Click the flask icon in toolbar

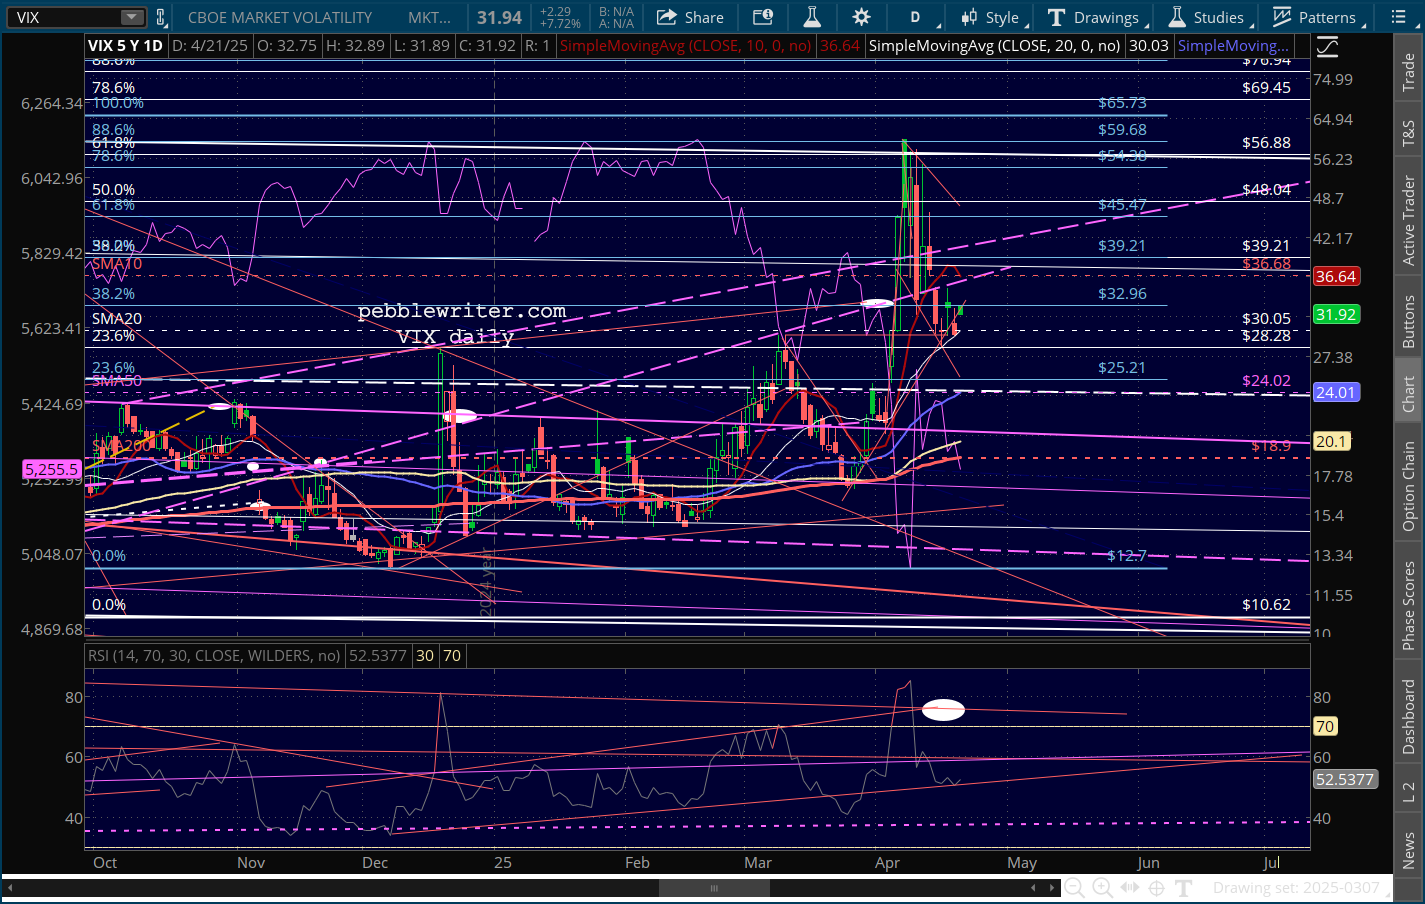tap(812, 17)
